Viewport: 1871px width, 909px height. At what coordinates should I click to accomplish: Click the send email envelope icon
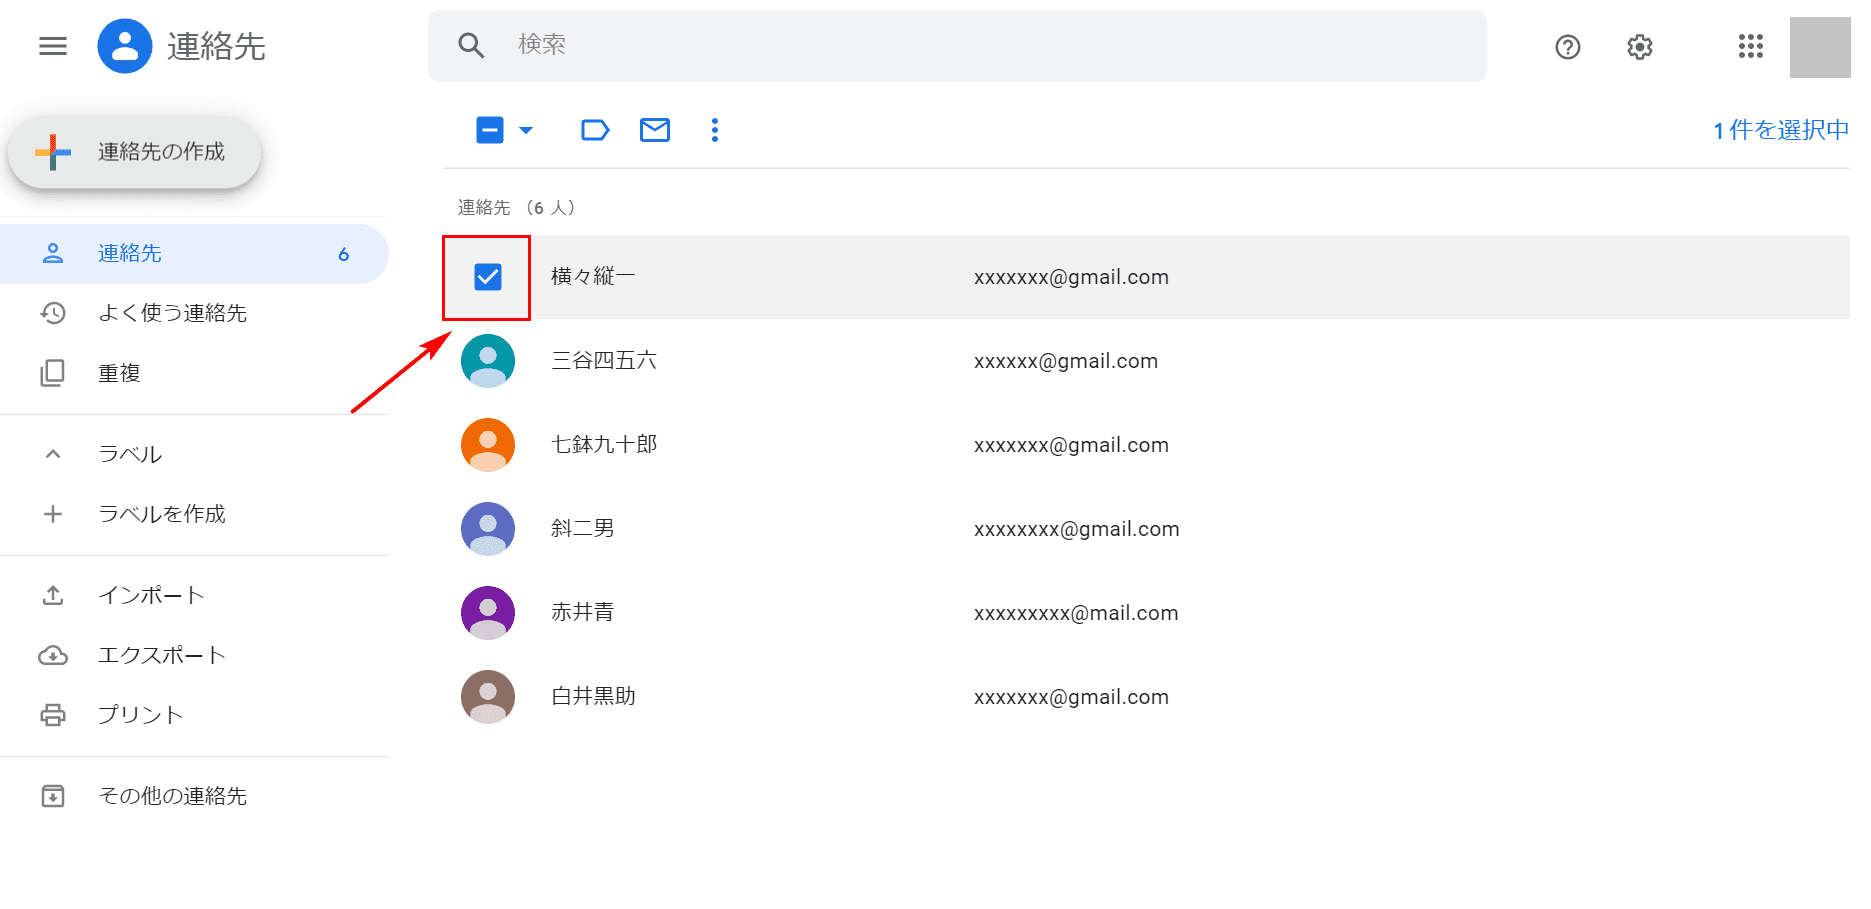(655, 130)
